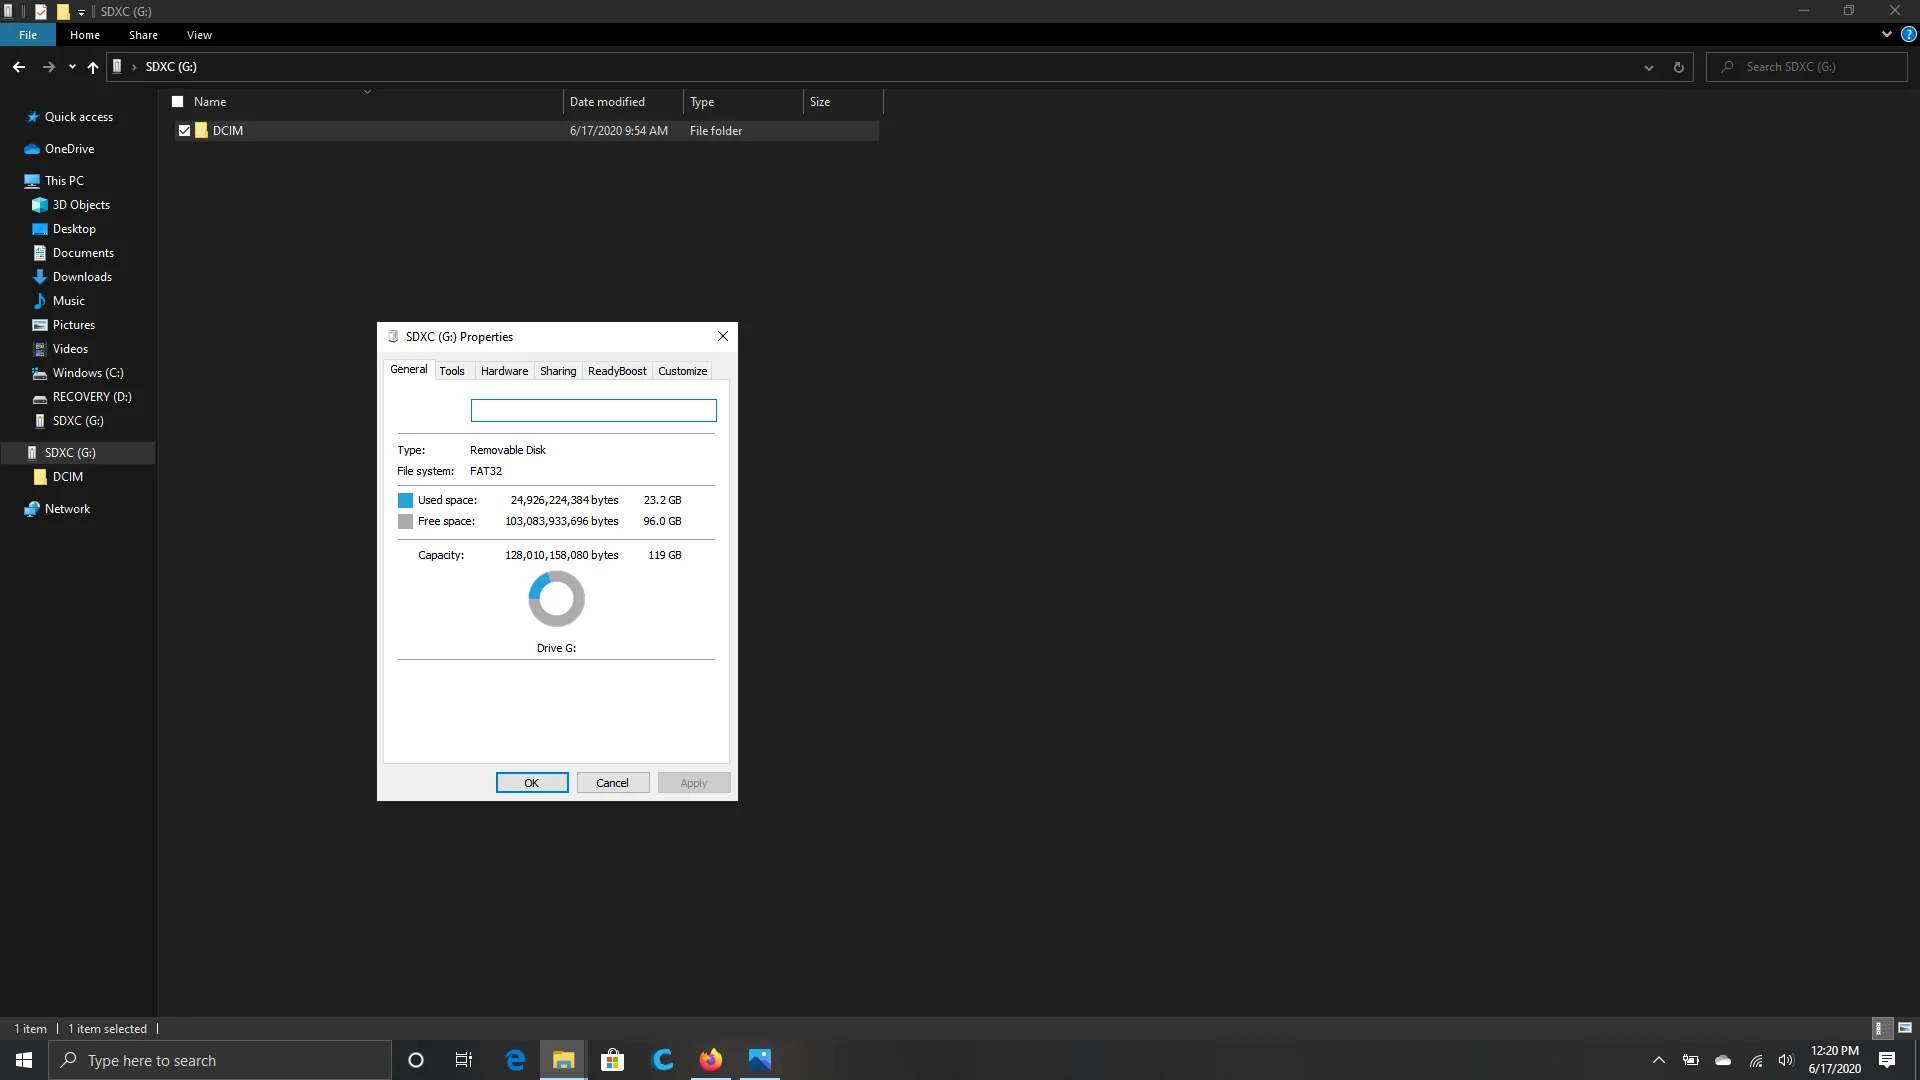Viewport: 1920px width, 1080px height.
Task: Switch to large icons view in status bar
Action: point(1905,1028)
